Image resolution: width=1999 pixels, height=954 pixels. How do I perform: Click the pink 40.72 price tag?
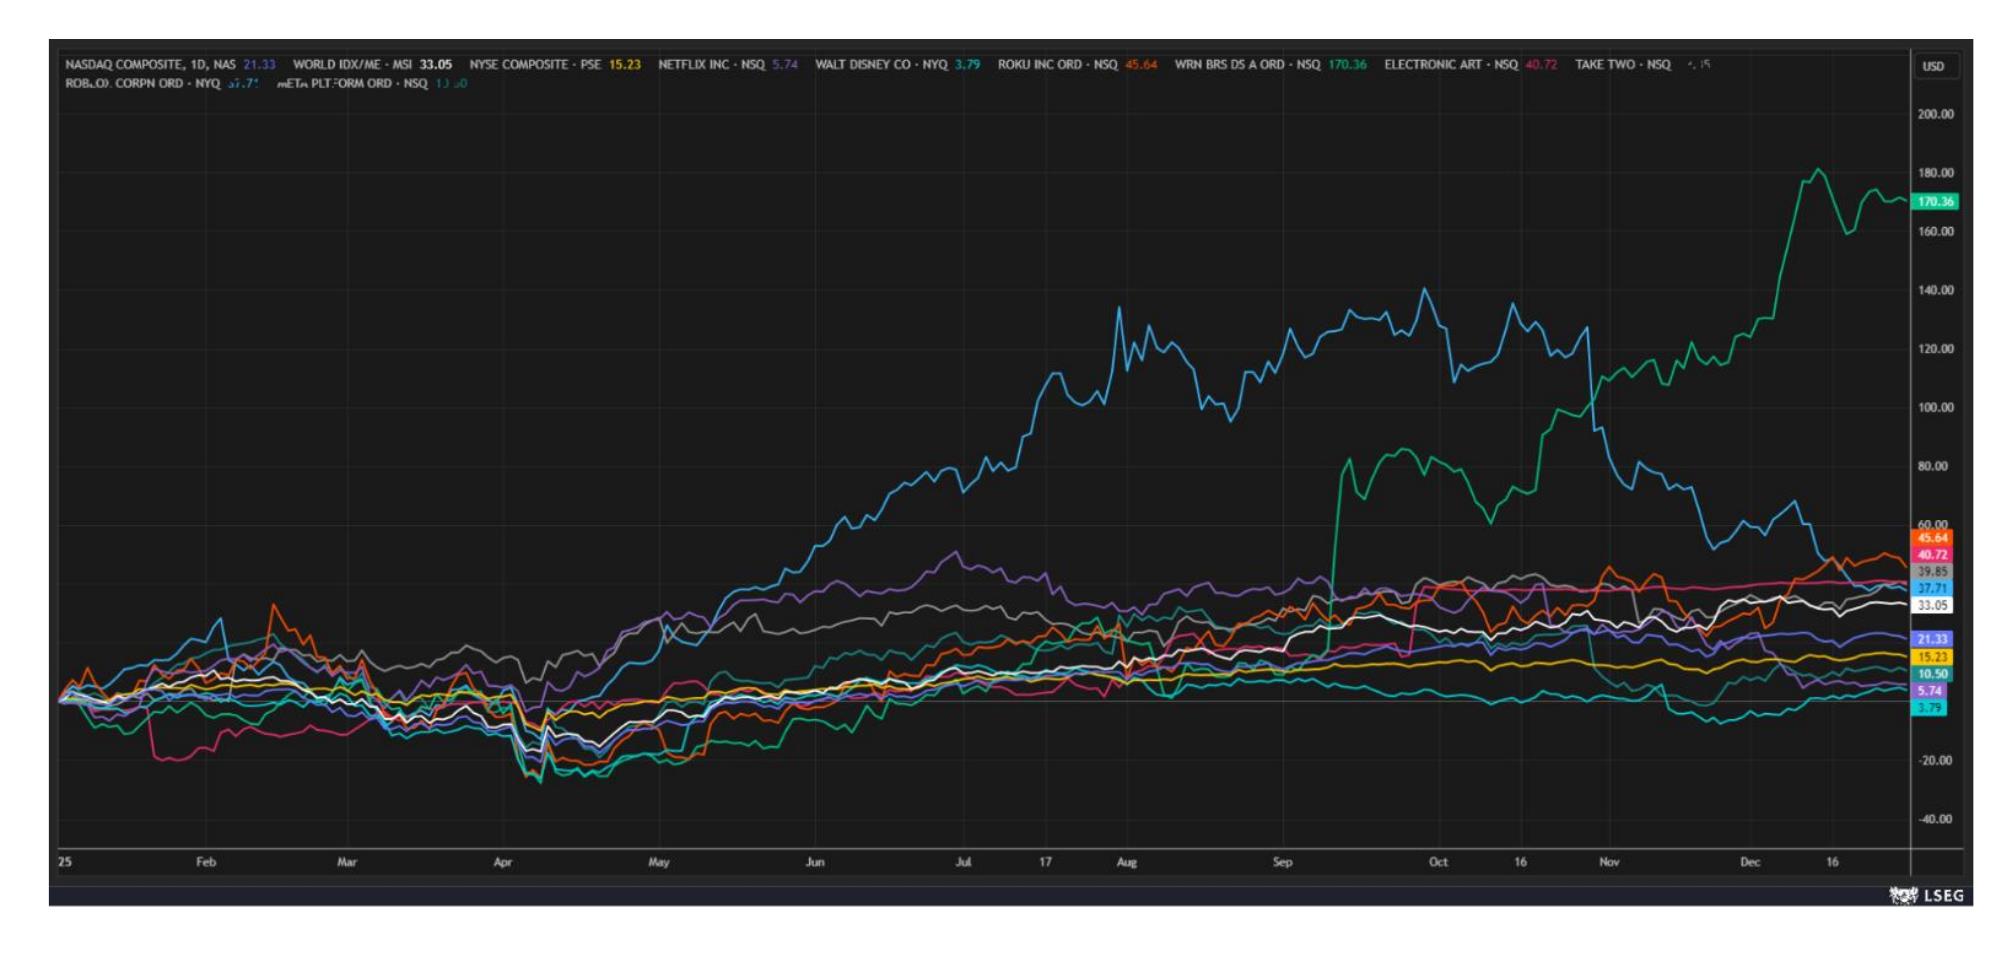[1932, 554]
